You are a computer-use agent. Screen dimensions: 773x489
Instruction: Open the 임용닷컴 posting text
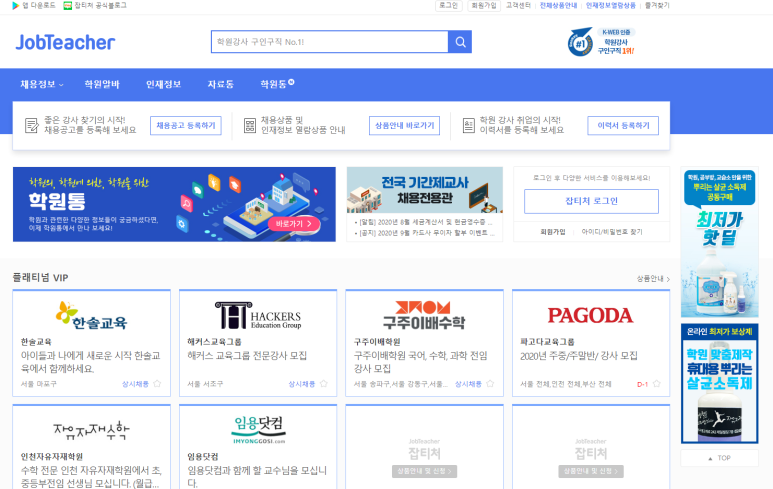click(x=257, y=477)
